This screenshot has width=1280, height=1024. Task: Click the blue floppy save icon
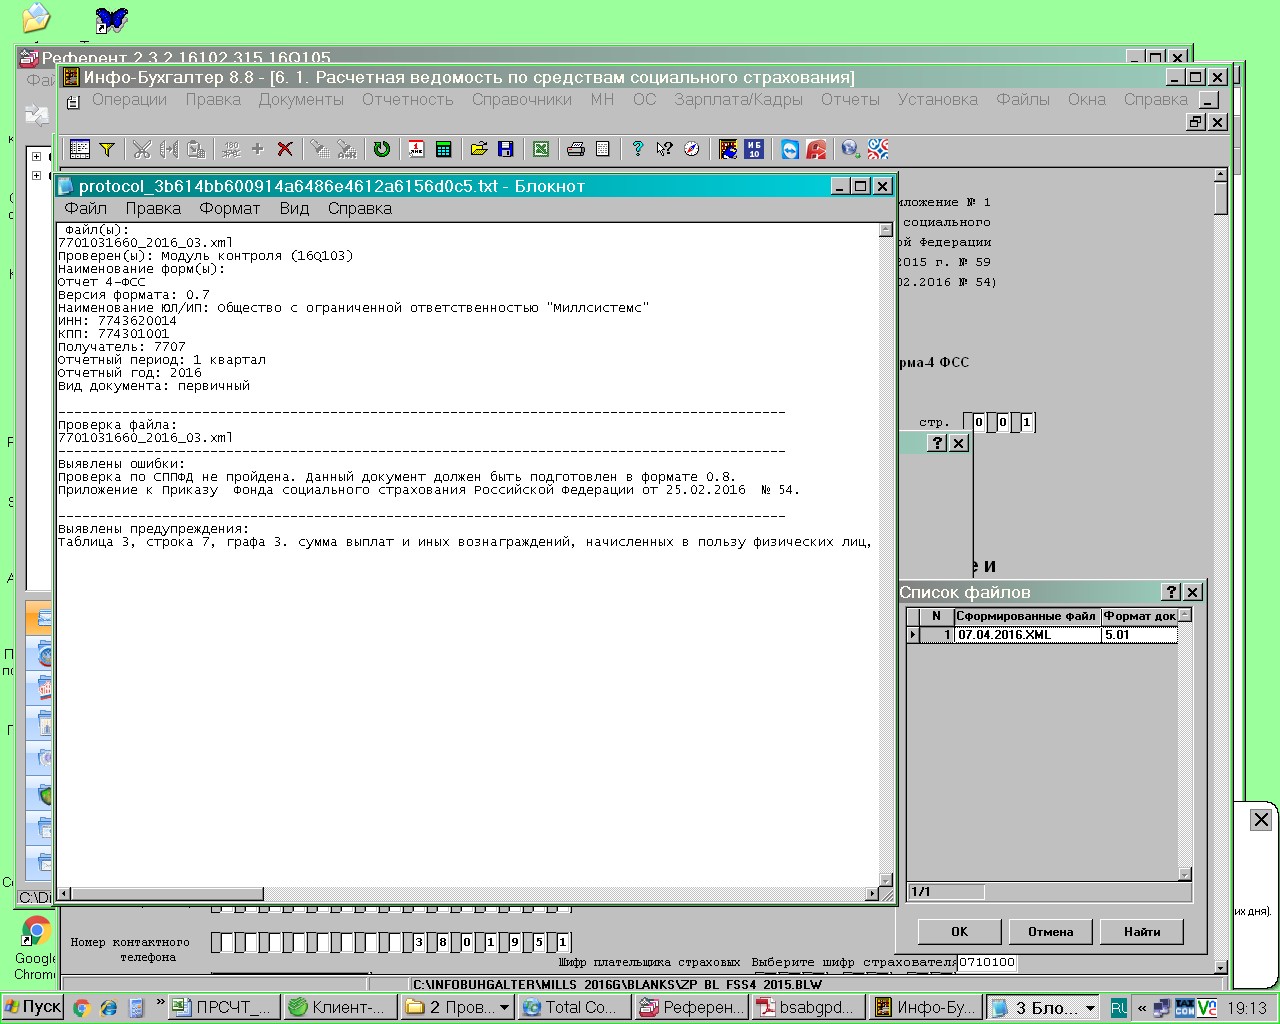[506, 149]
